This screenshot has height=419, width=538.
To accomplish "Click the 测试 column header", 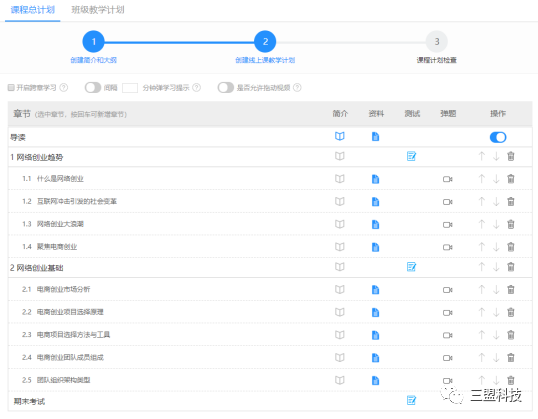I will coord(412,114).
